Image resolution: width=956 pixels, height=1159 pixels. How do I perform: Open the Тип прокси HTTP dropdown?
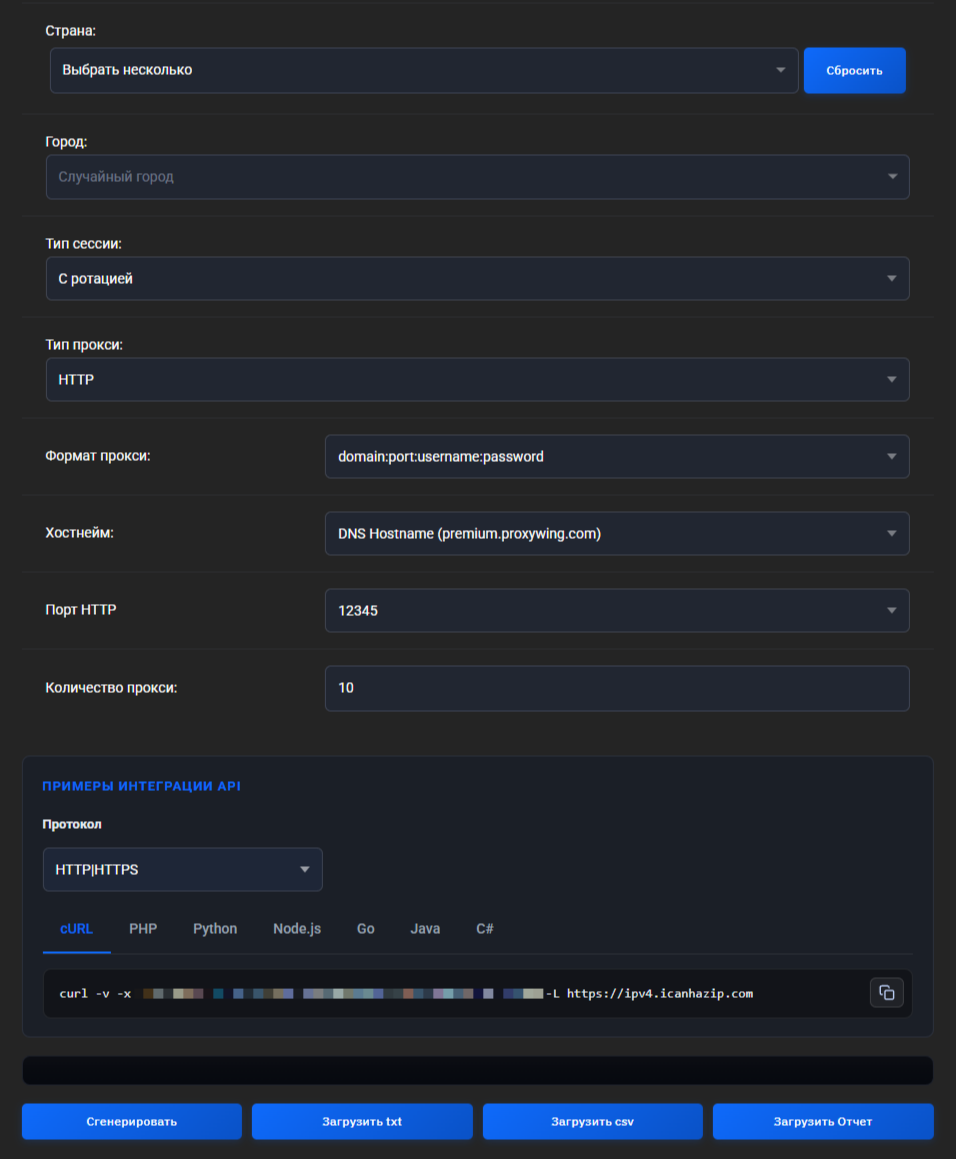click(x=478, y=380)
